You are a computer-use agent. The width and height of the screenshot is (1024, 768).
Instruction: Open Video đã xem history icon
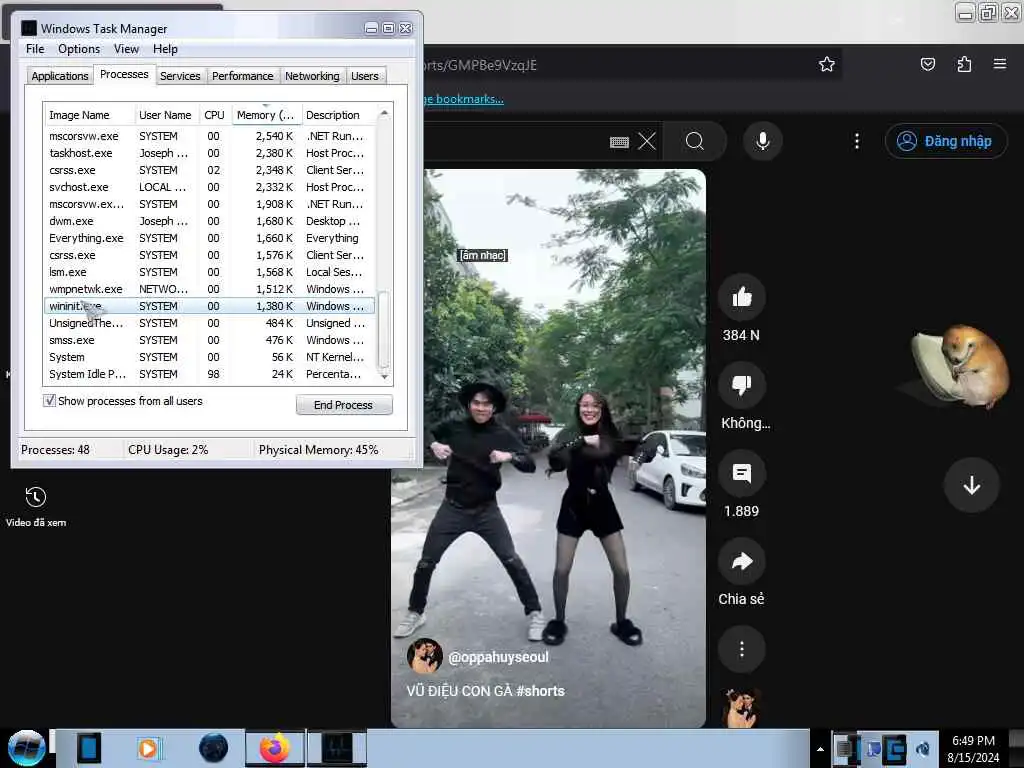[x=36, y=497]
